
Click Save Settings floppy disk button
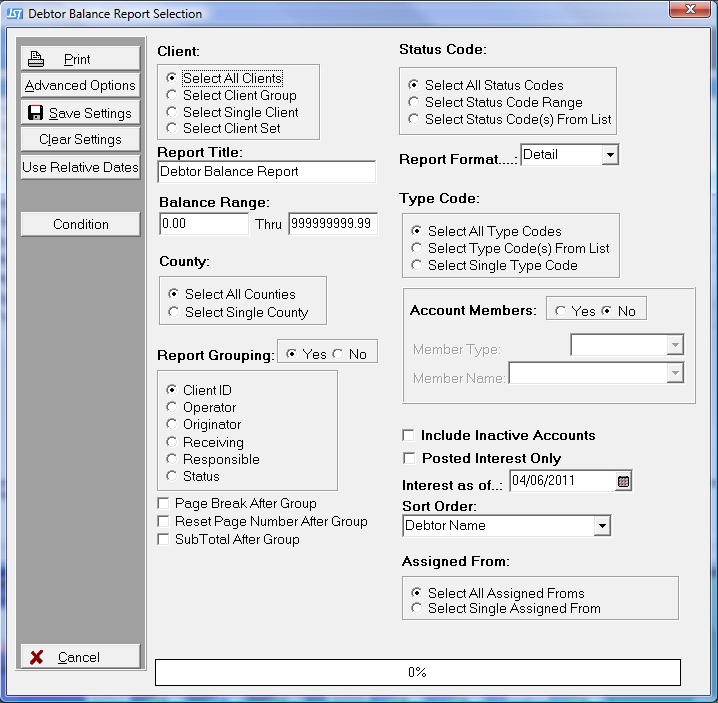[x=80, y=113]
